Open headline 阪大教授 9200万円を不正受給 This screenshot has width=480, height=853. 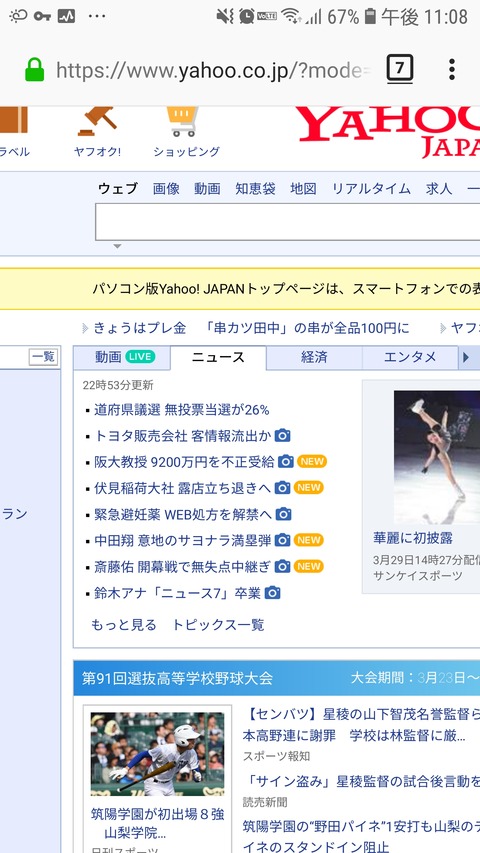184,462
